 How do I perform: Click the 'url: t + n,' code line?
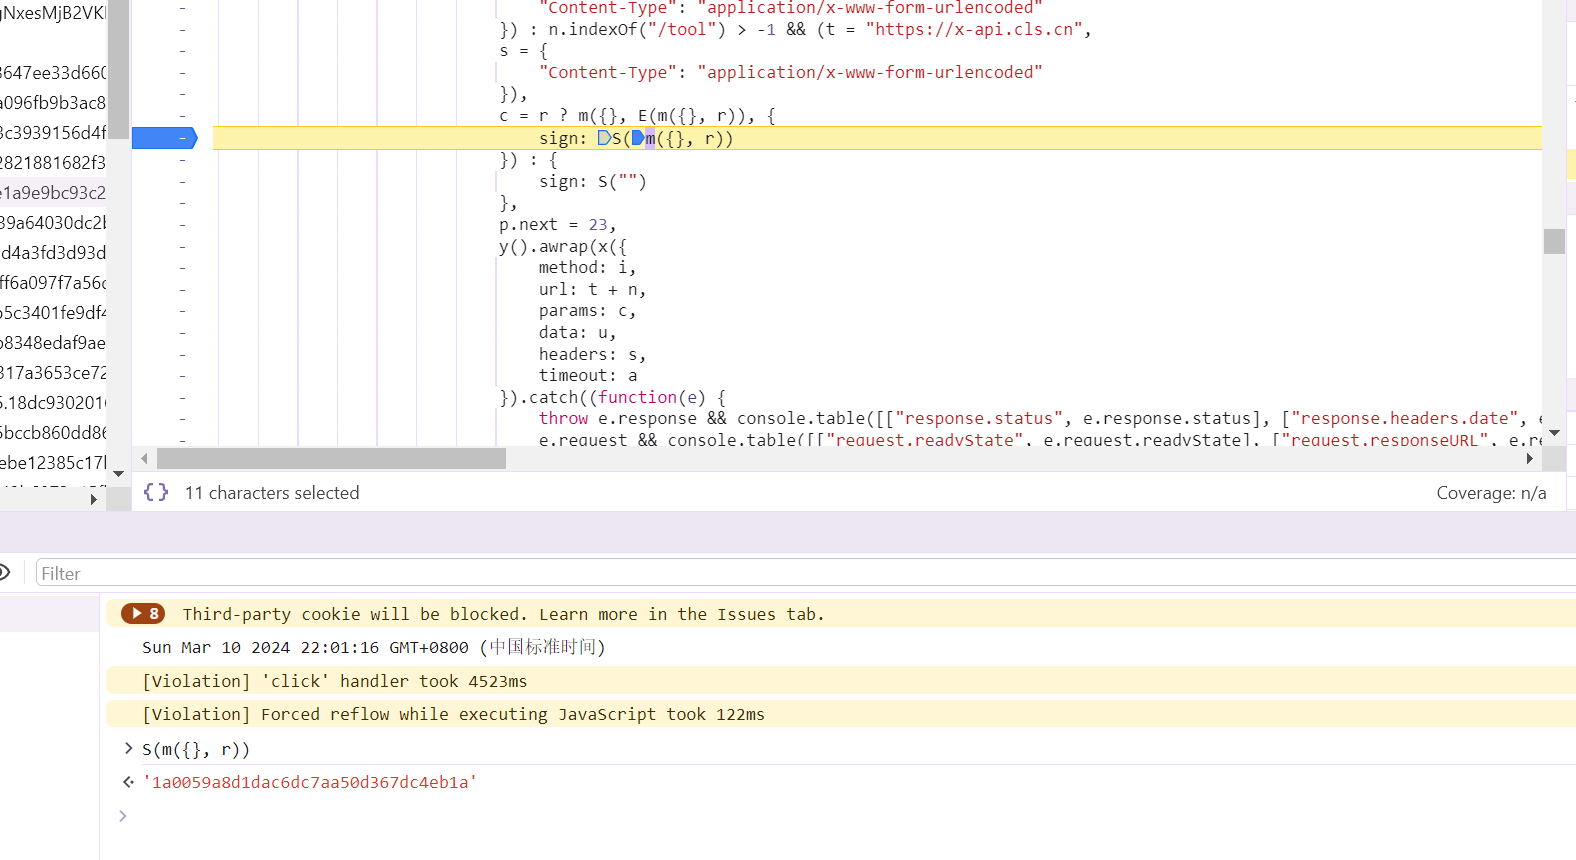(x=592, y=289)
